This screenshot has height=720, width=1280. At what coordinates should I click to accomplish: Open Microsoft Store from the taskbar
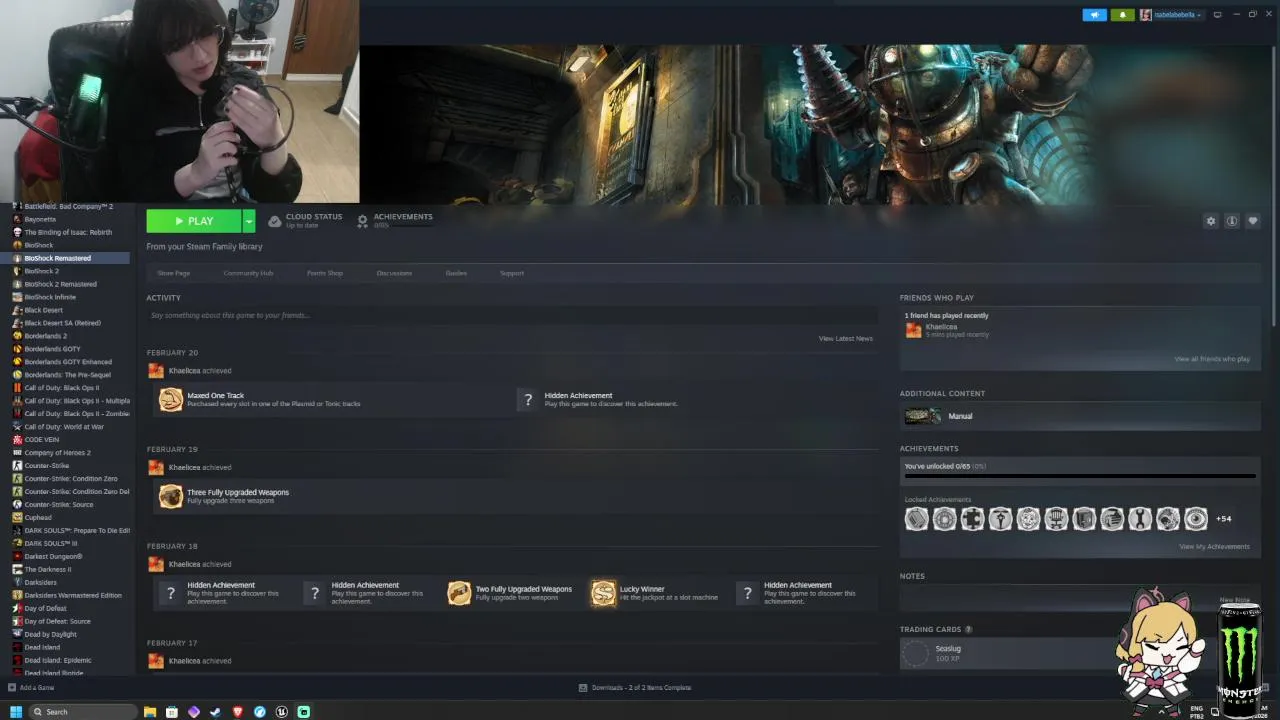(x=172, y=712)
